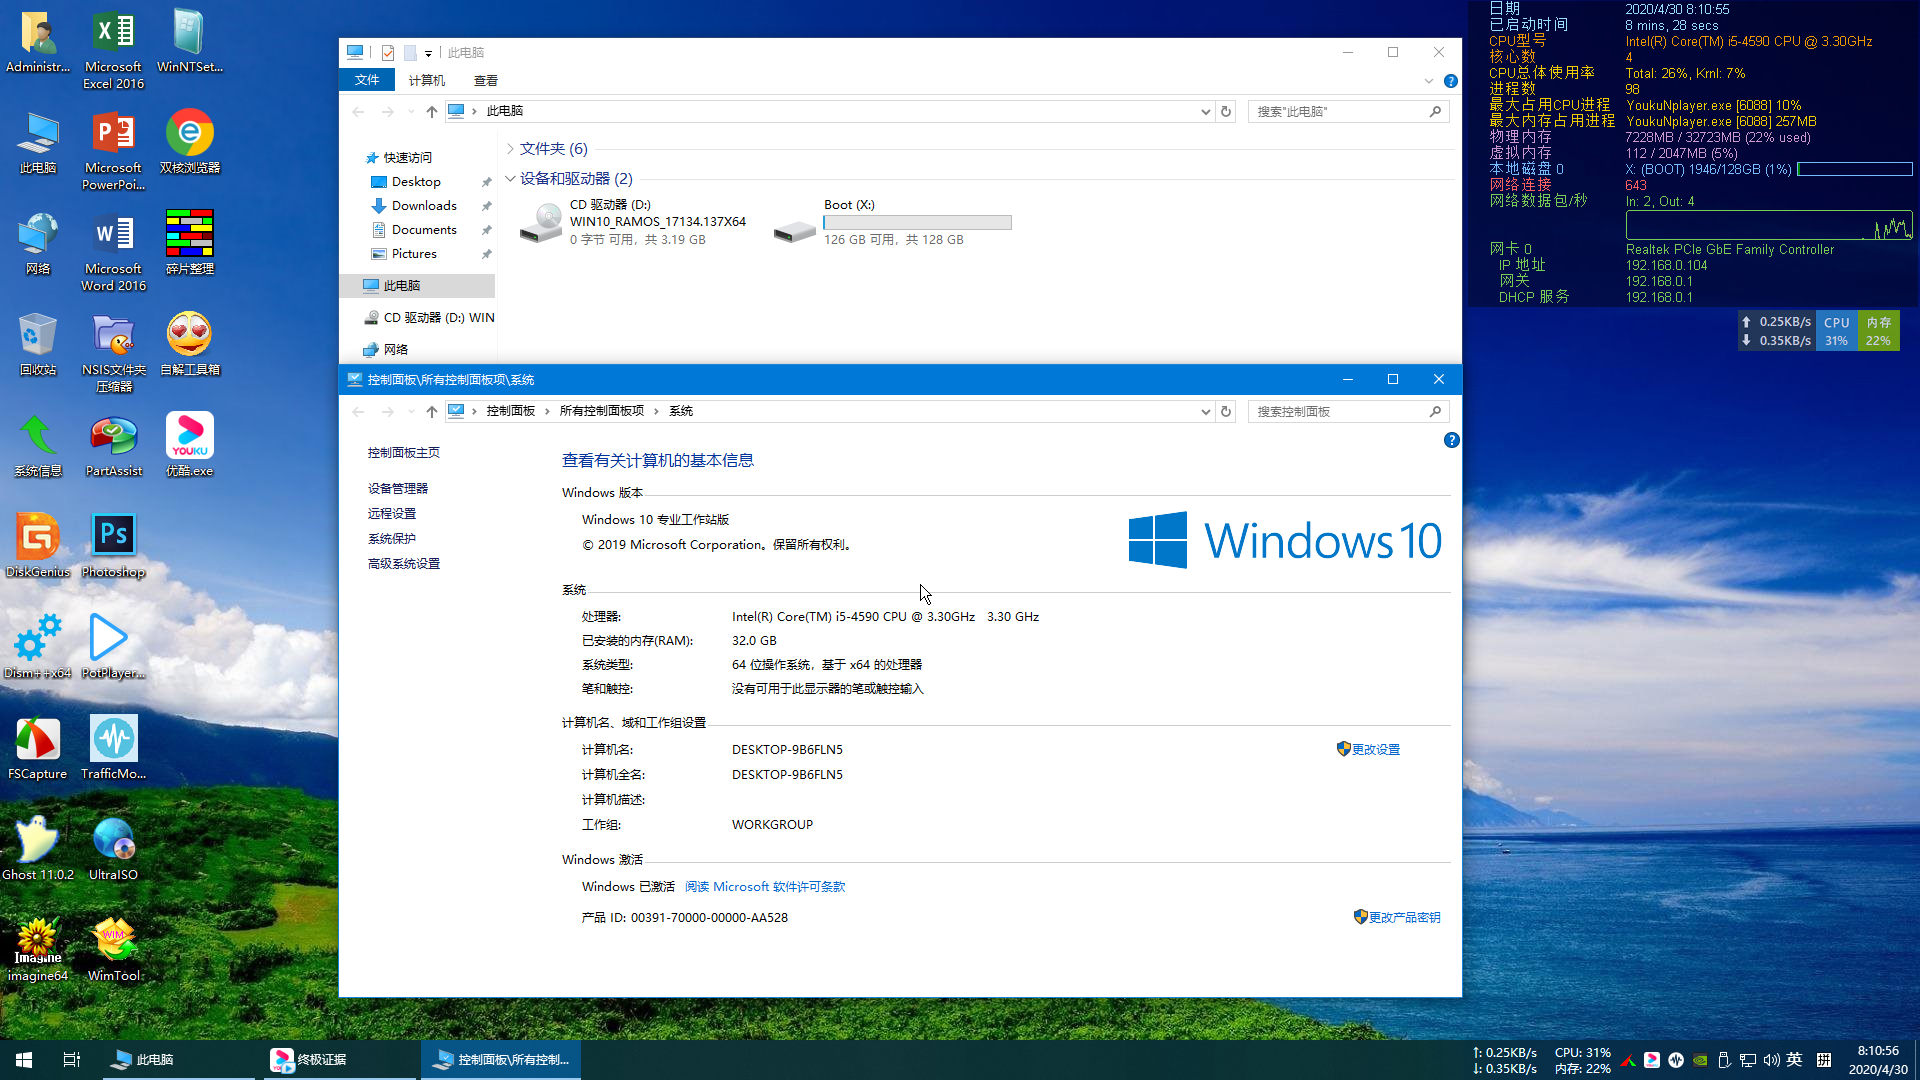
Task: Open Task View on taskbar
Action: pyautogui.click(x=71, y=1059)
